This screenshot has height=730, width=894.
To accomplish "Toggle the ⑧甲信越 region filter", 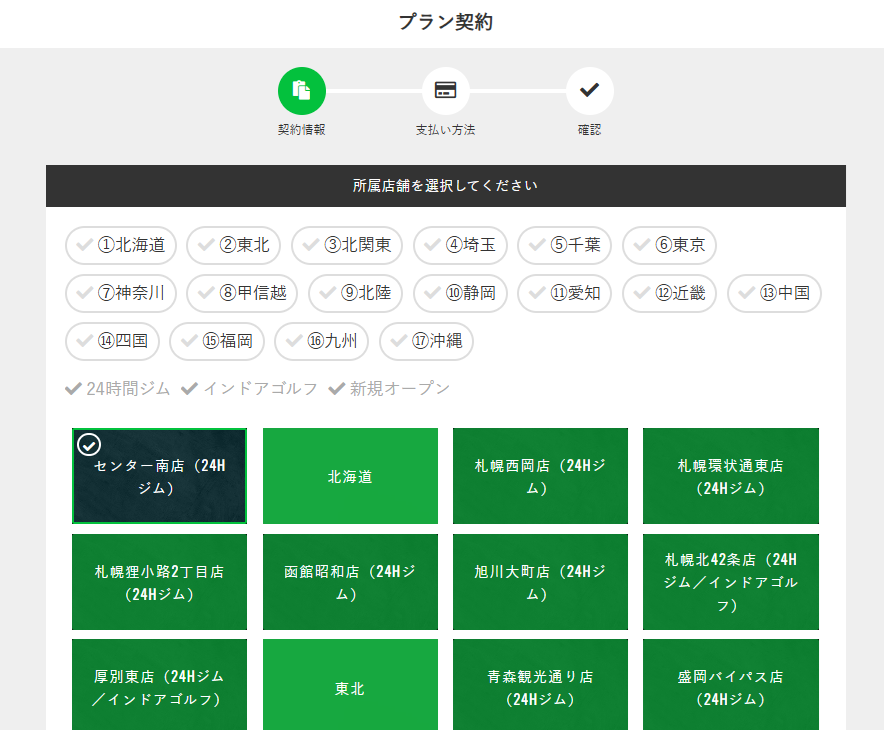I will 242,293.
